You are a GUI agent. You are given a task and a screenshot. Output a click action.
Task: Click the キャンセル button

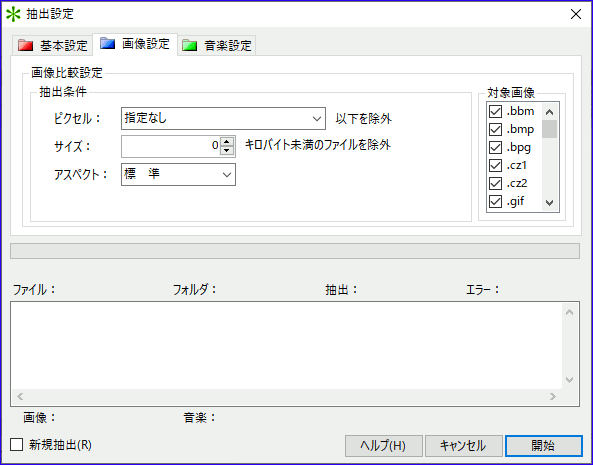click(463, 446)
